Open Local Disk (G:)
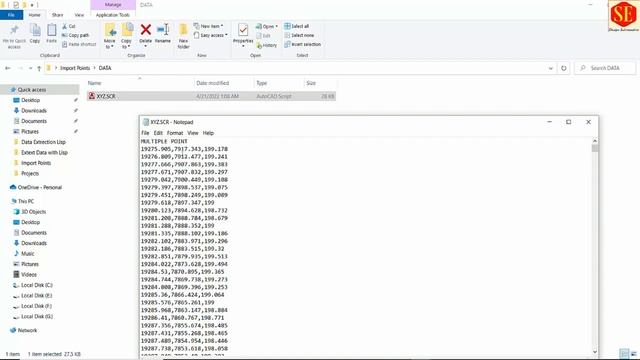Viewport: 640px width, 360px height. pyautogui.click(x=37, y=316)
